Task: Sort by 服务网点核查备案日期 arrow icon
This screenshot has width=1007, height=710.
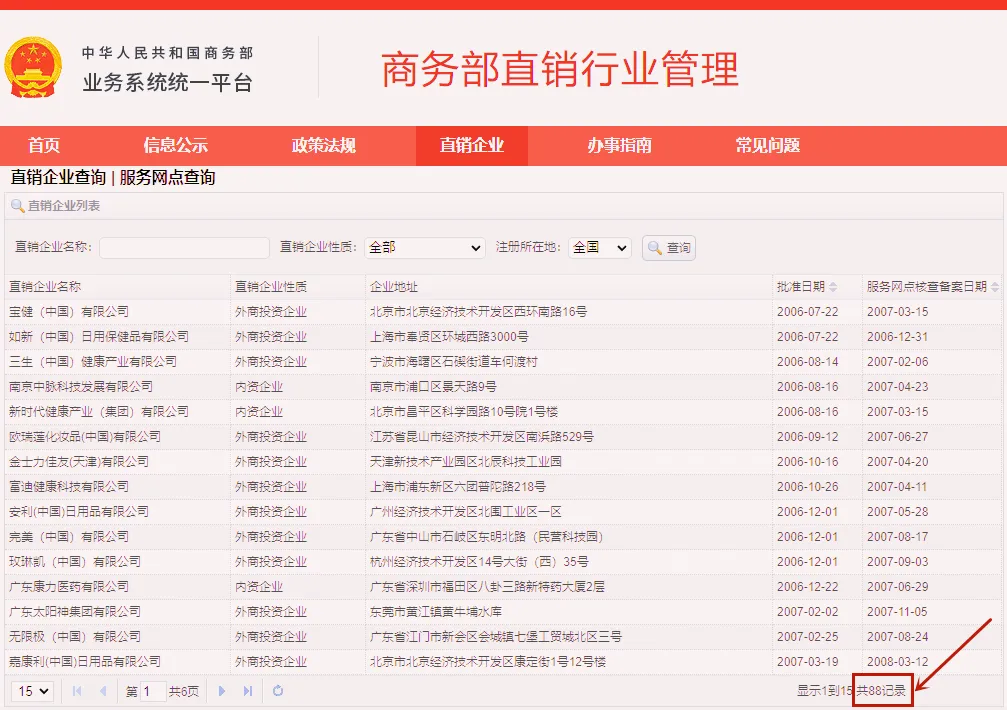Action: coord(995,287)
